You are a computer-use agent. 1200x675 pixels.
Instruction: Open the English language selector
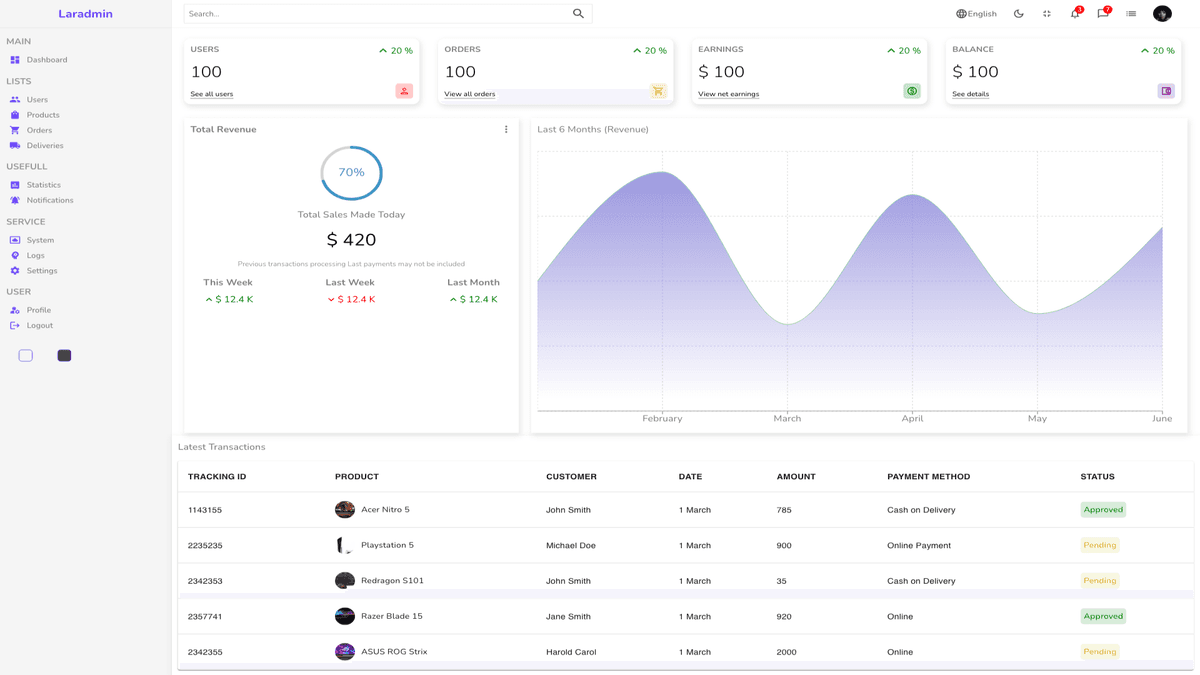[976, 14]
